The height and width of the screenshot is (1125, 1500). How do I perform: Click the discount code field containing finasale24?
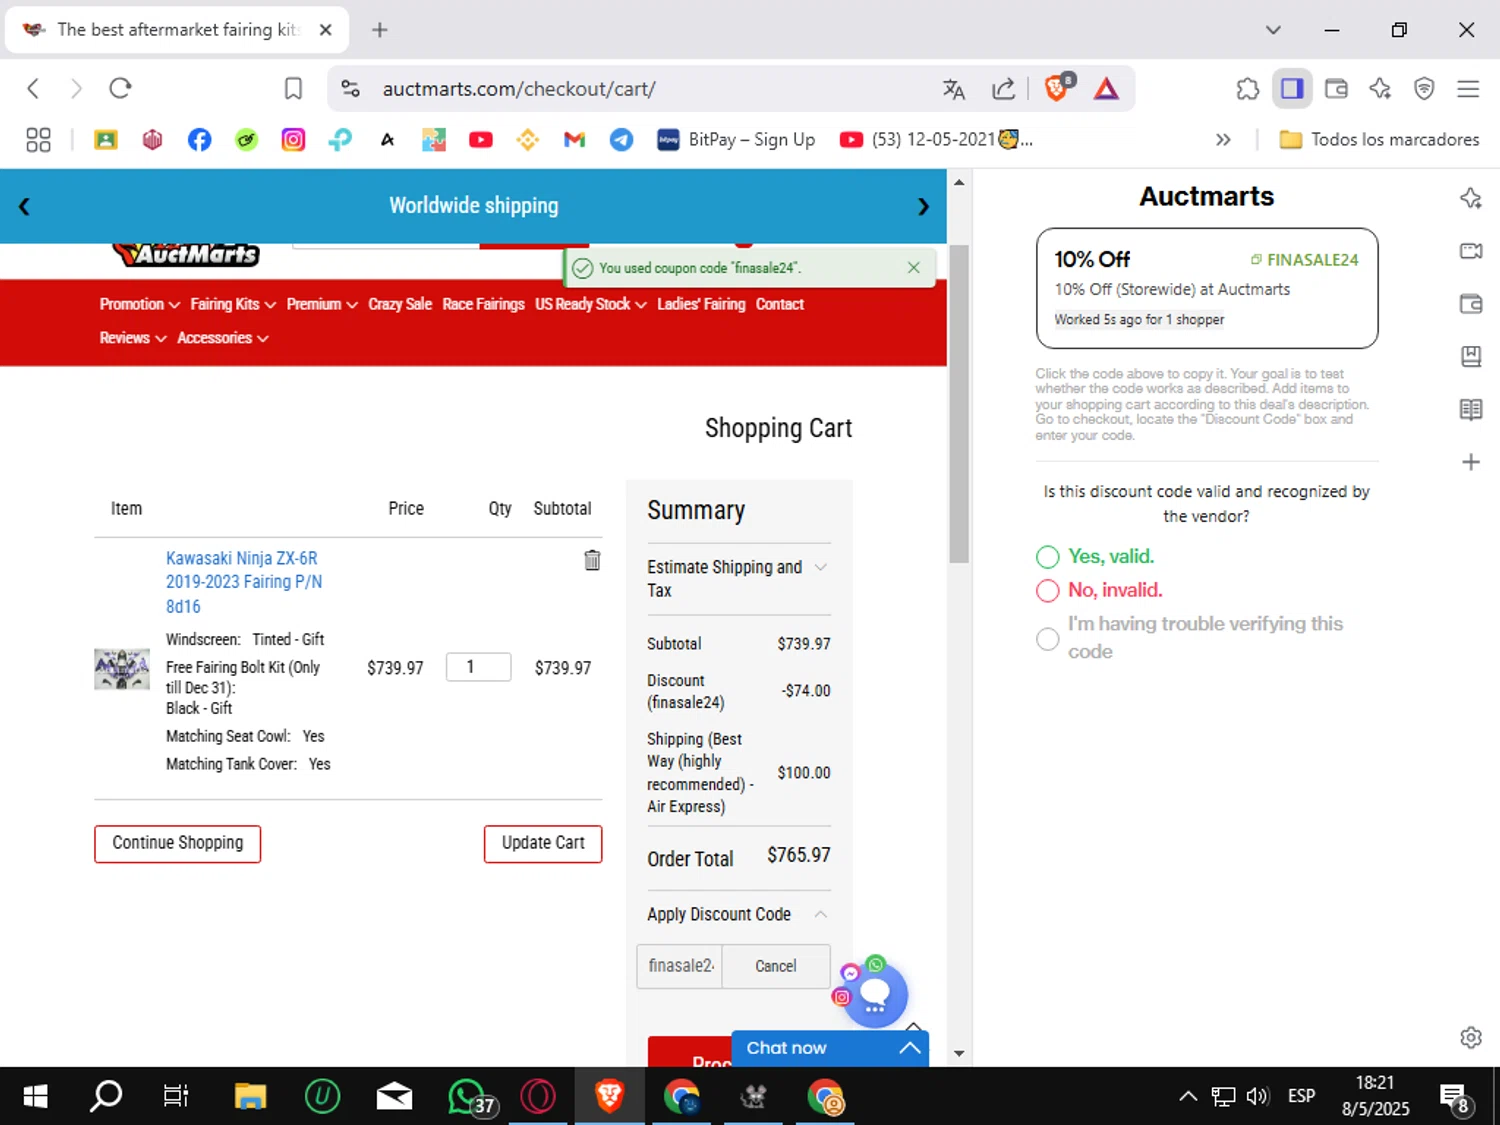click(x=680, y=966)
